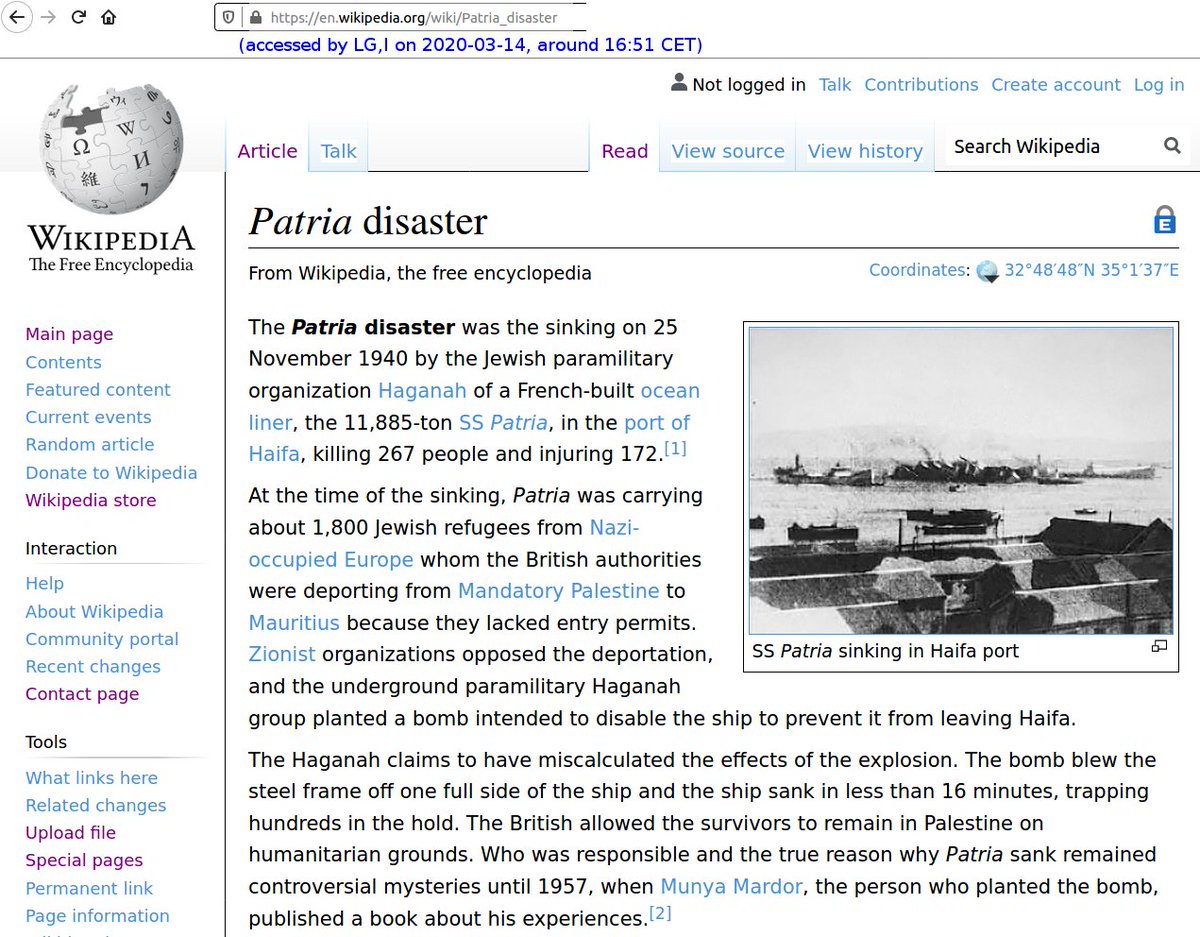Image resolution: width=1200 pixels, height=937 pixels.
Task: Open Current events in sidebar
Action: pos(88,417)
